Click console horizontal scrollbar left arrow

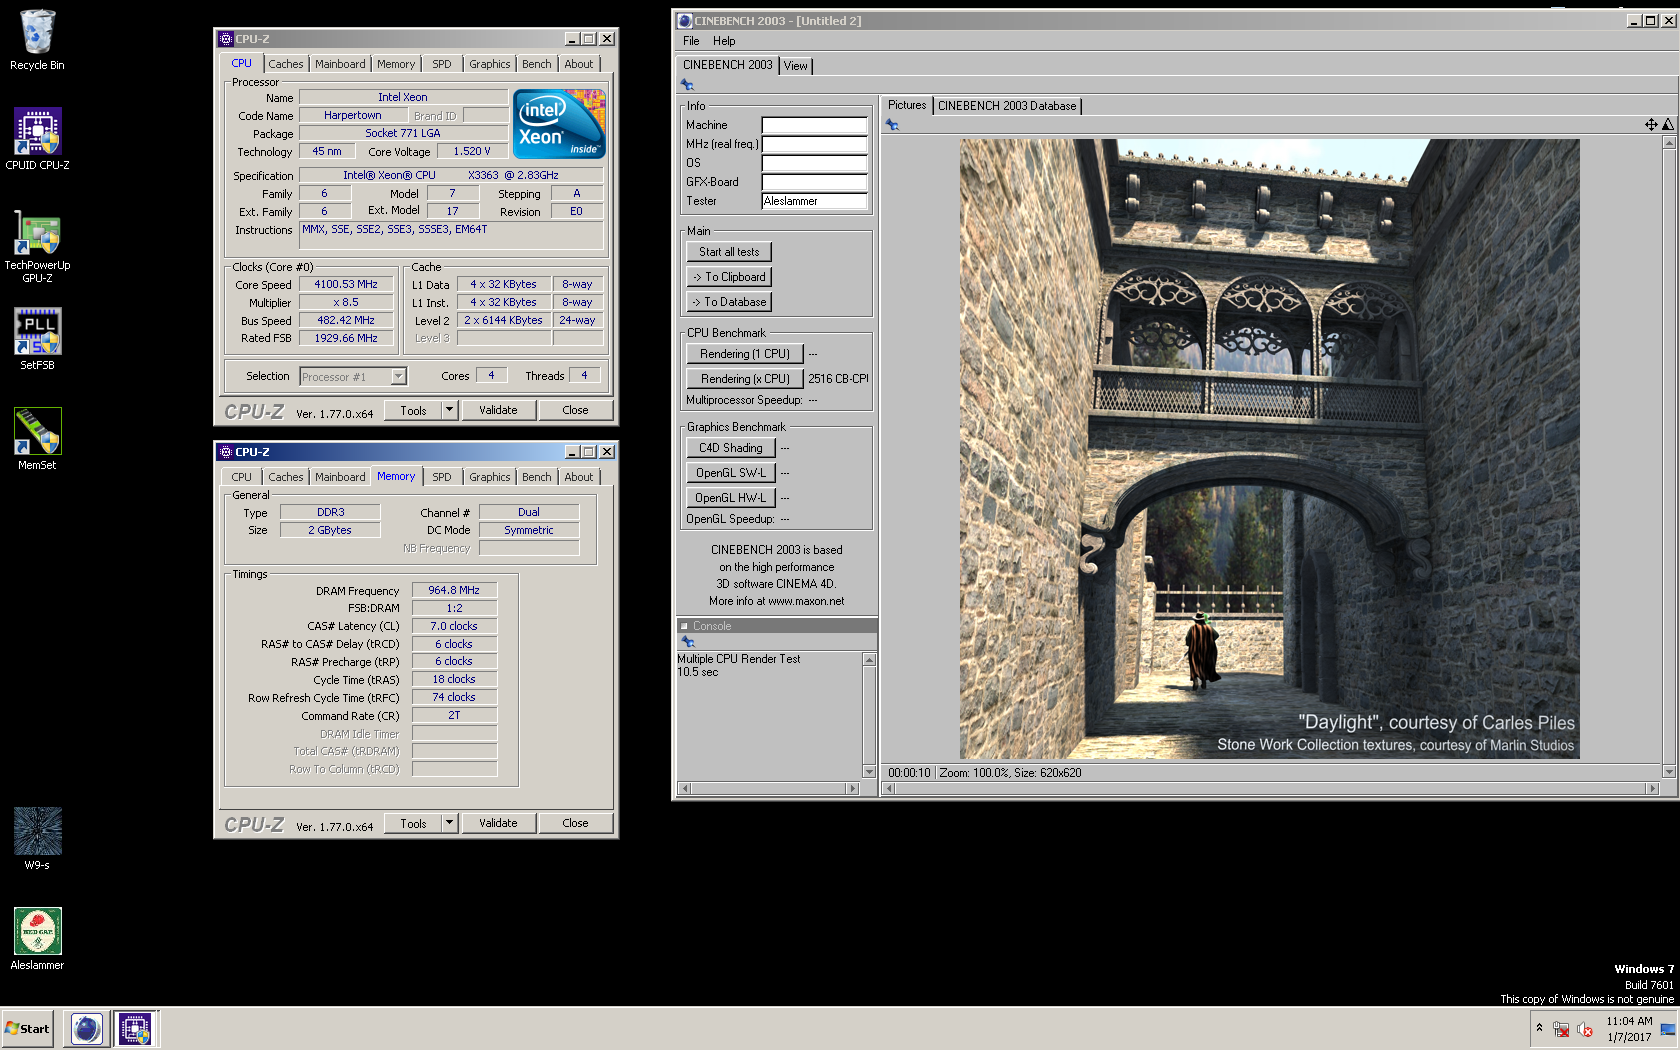[x=685, y=788]
